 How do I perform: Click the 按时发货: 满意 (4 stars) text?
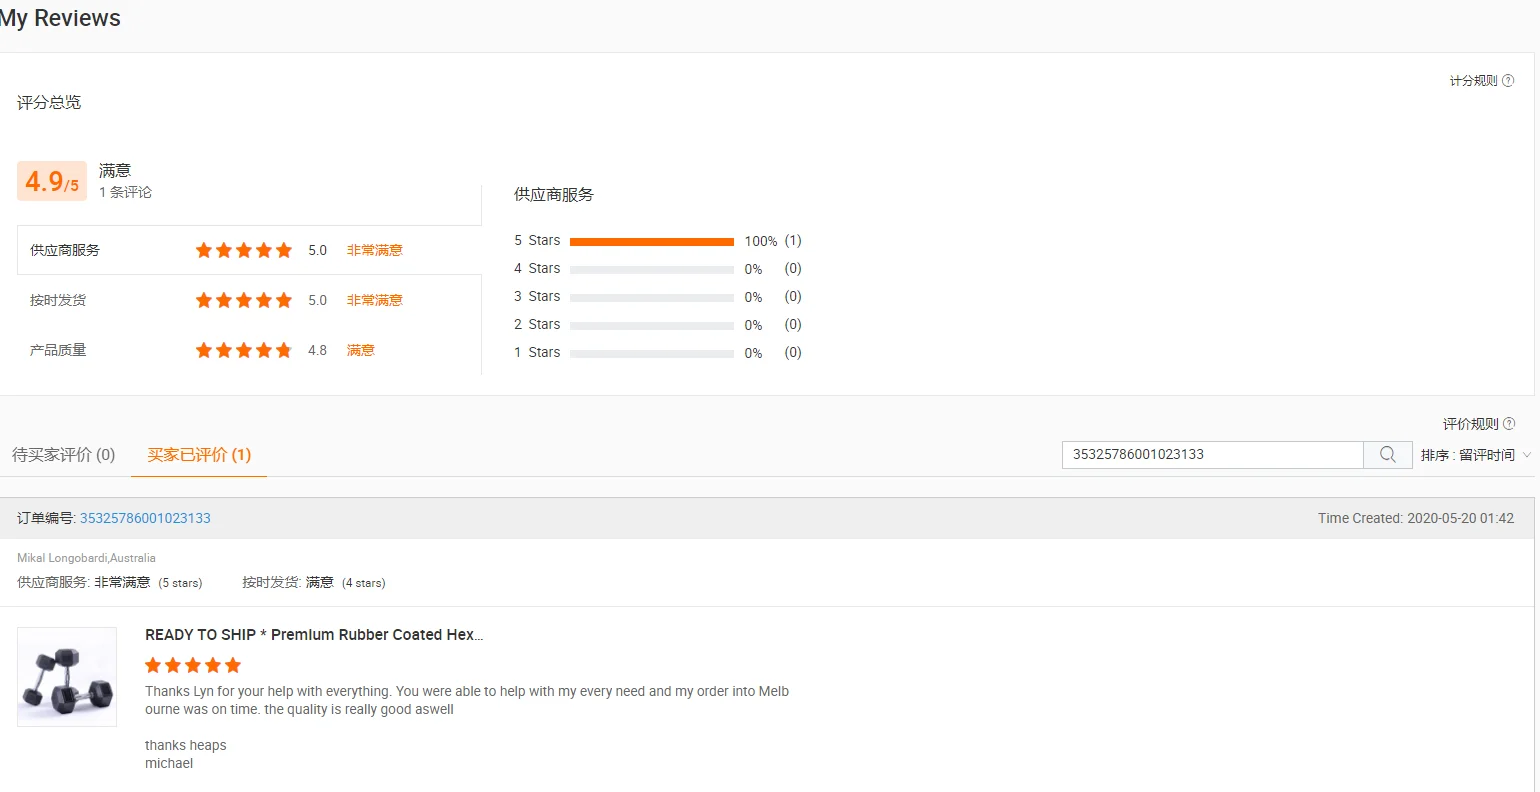coord(314,582)
